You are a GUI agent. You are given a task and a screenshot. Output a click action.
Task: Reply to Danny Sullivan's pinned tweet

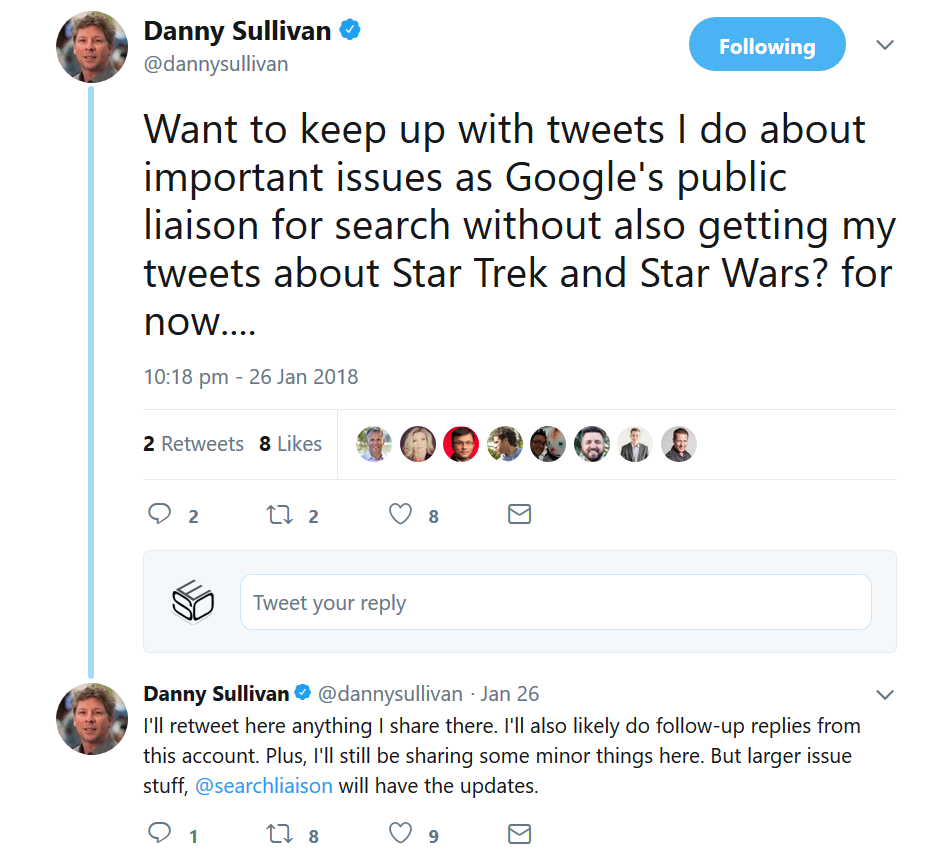tap(160, 513)
